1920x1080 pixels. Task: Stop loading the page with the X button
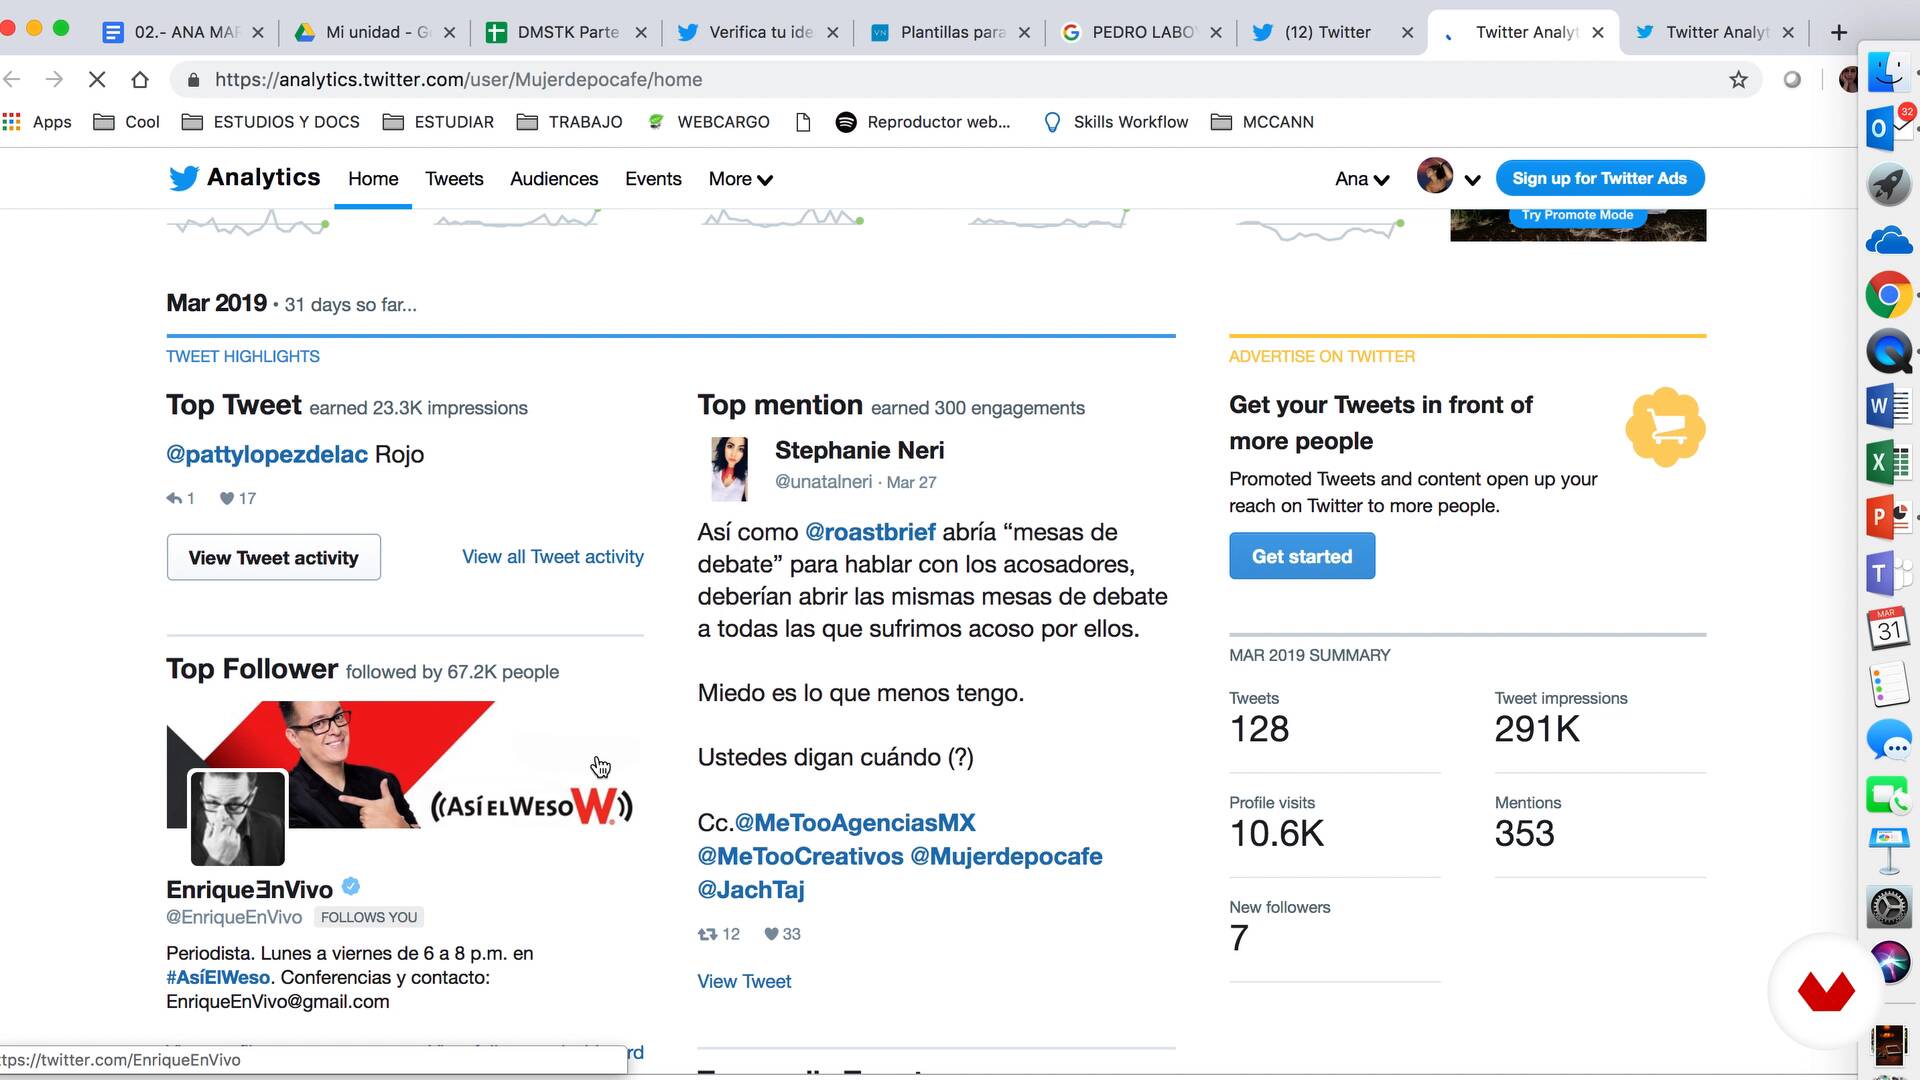97,79
